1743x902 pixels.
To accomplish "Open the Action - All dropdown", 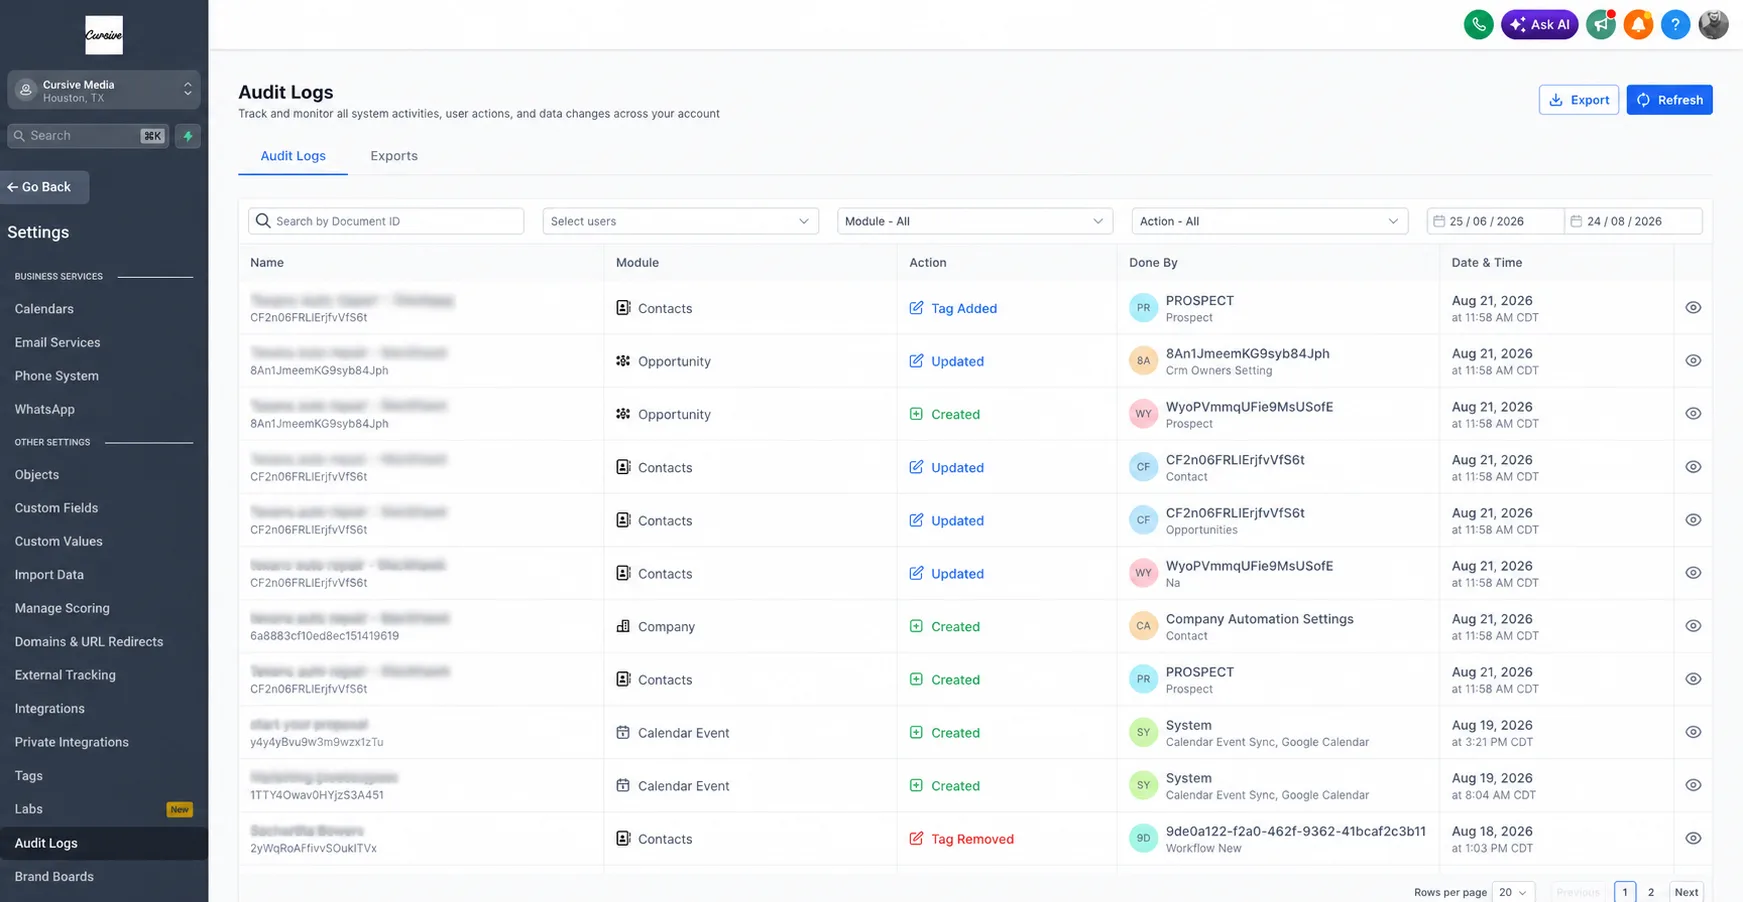I will point(1269,221).
